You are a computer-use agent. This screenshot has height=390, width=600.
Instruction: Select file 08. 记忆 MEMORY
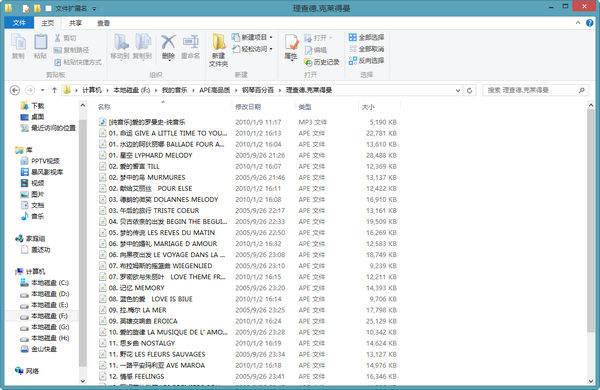coord(132,288)
